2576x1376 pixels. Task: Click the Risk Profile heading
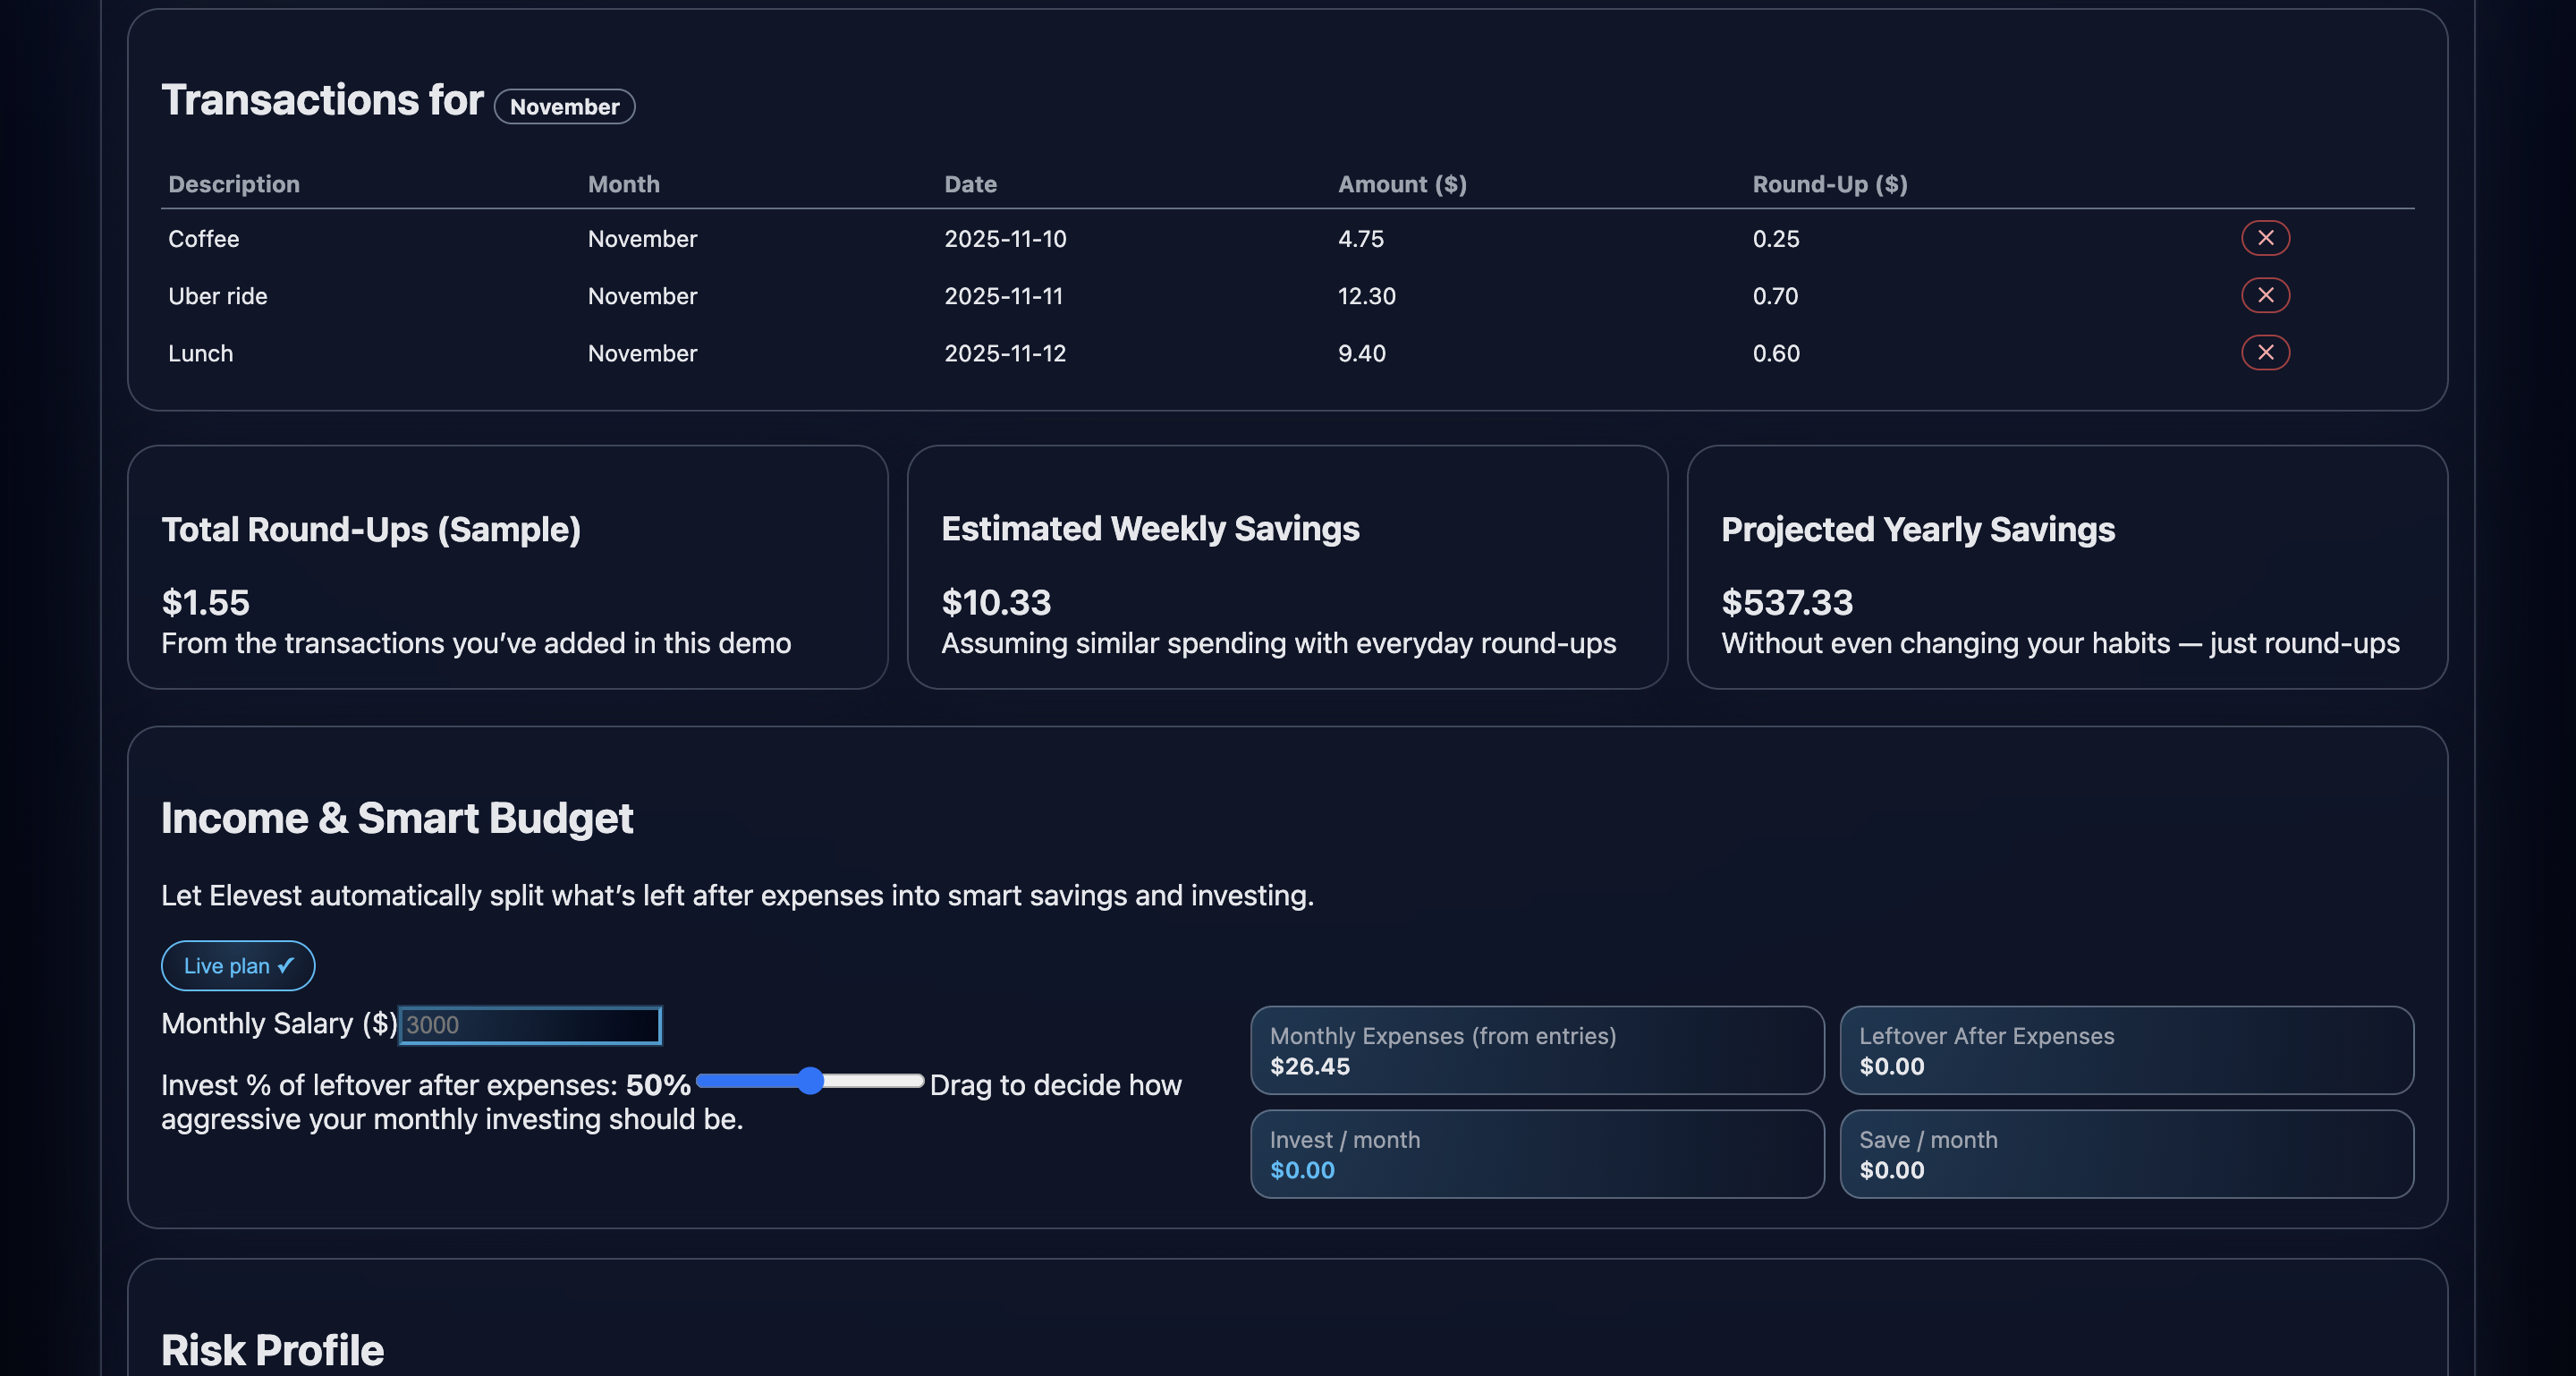(272, 1350)
